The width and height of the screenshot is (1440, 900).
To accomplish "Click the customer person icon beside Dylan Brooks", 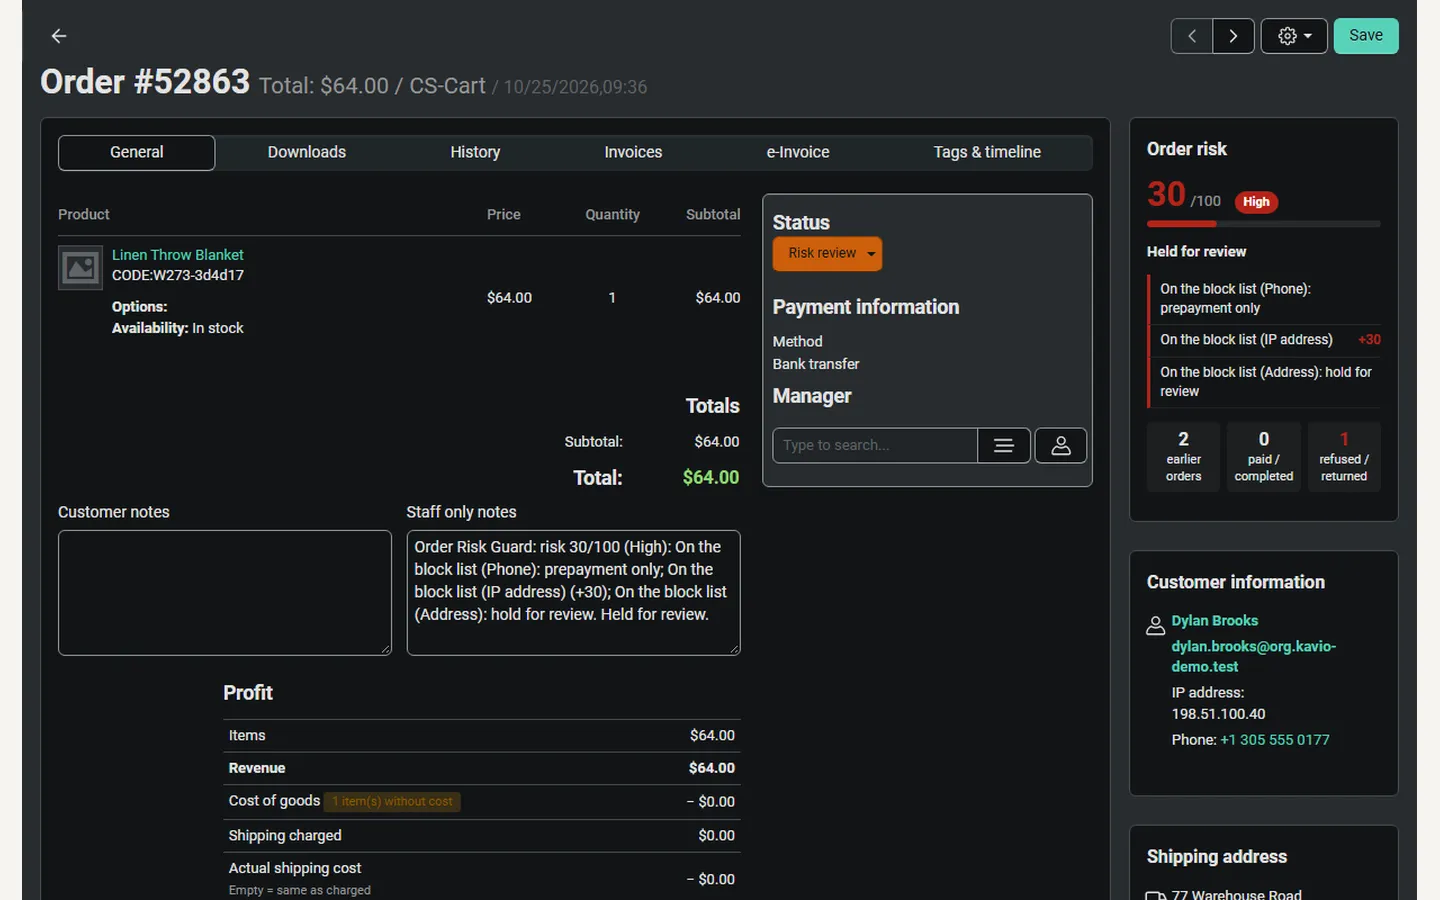I will click(1155, 626).
